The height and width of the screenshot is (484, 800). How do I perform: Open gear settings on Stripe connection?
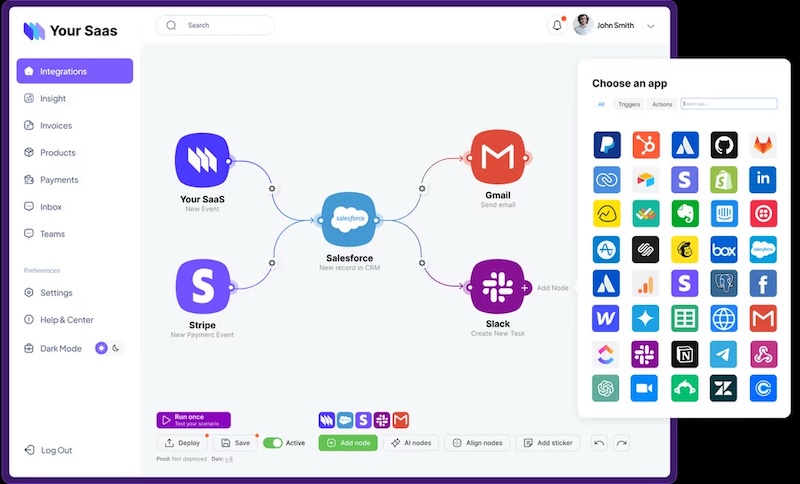[272, 263]
